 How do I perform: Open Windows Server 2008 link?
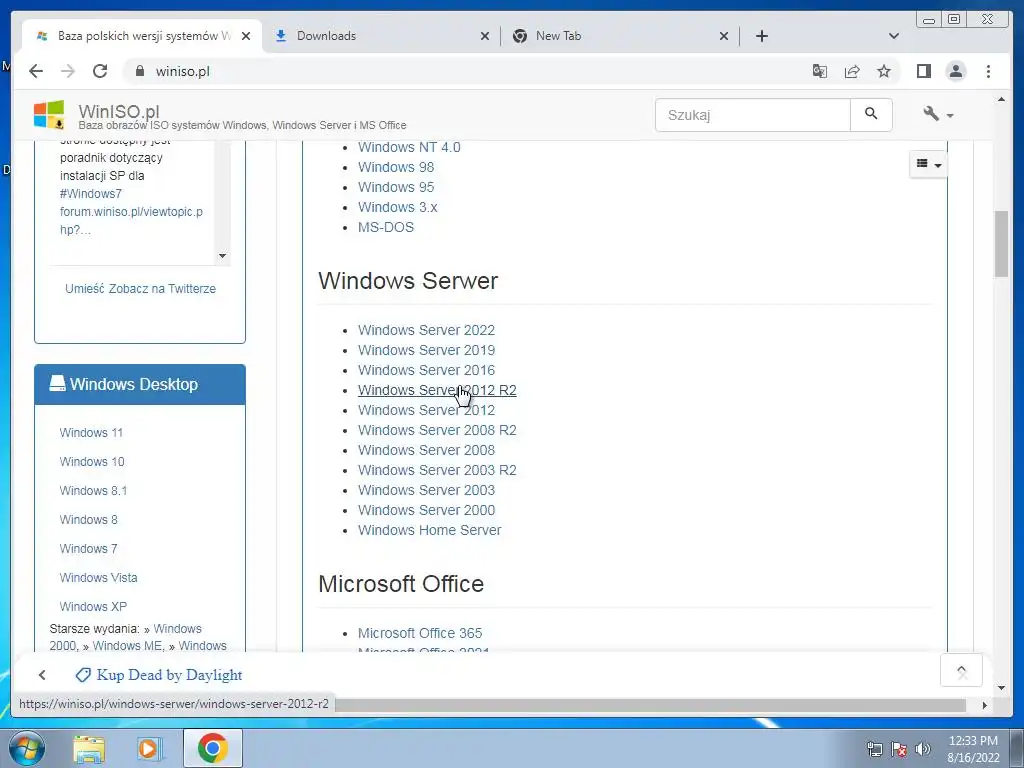coord(426,451)
